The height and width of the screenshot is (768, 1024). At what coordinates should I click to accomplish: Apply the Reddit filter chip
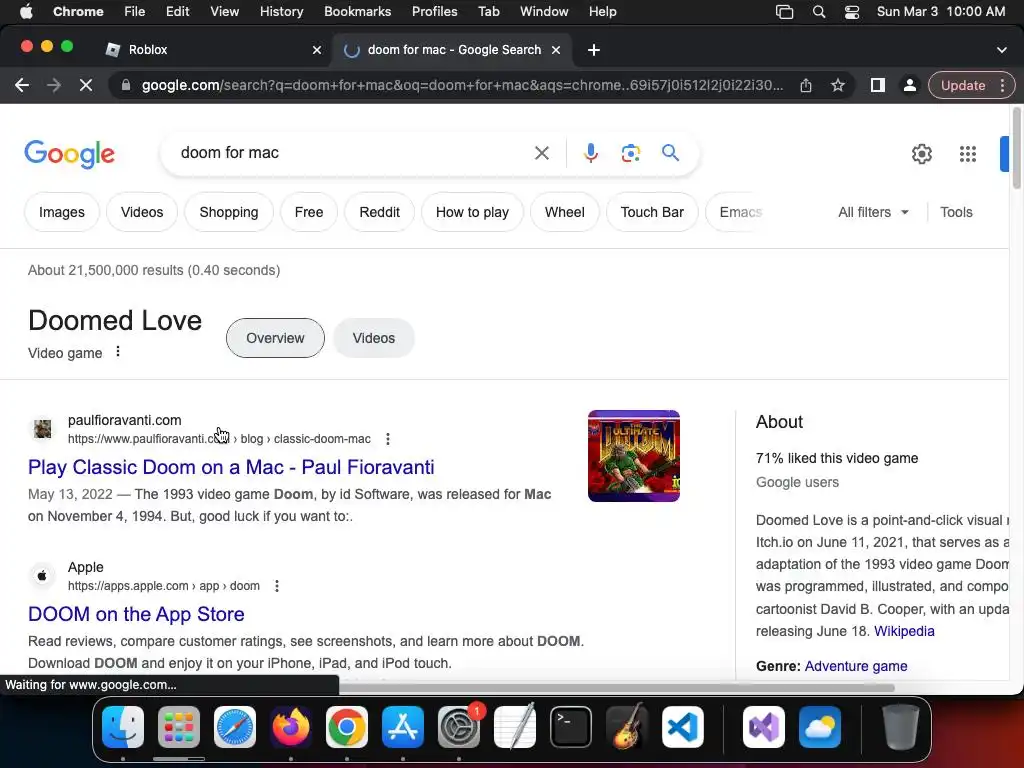point(379,212)
